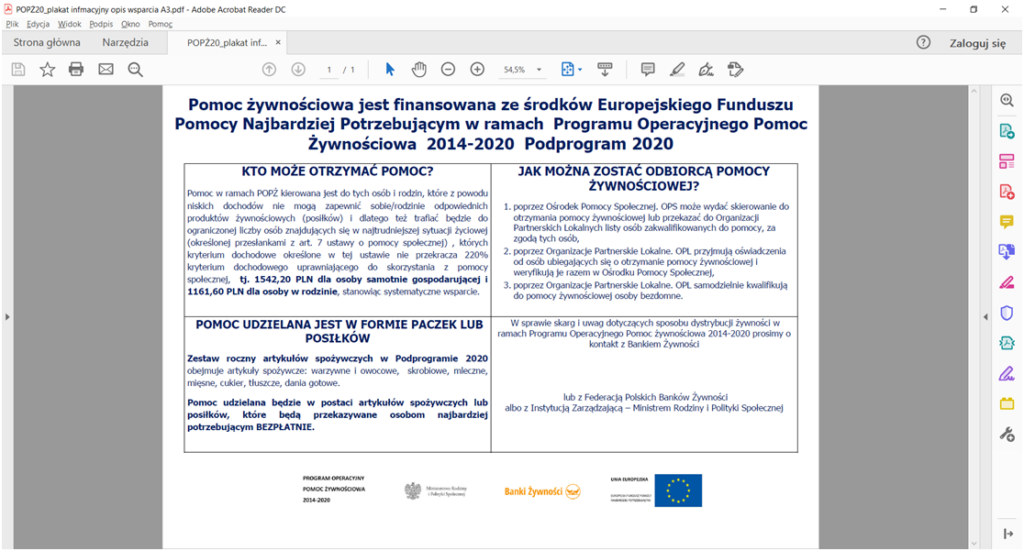1024x551 pixels.
Task: Click the Zaloguj się button
Action: (976, 43)
